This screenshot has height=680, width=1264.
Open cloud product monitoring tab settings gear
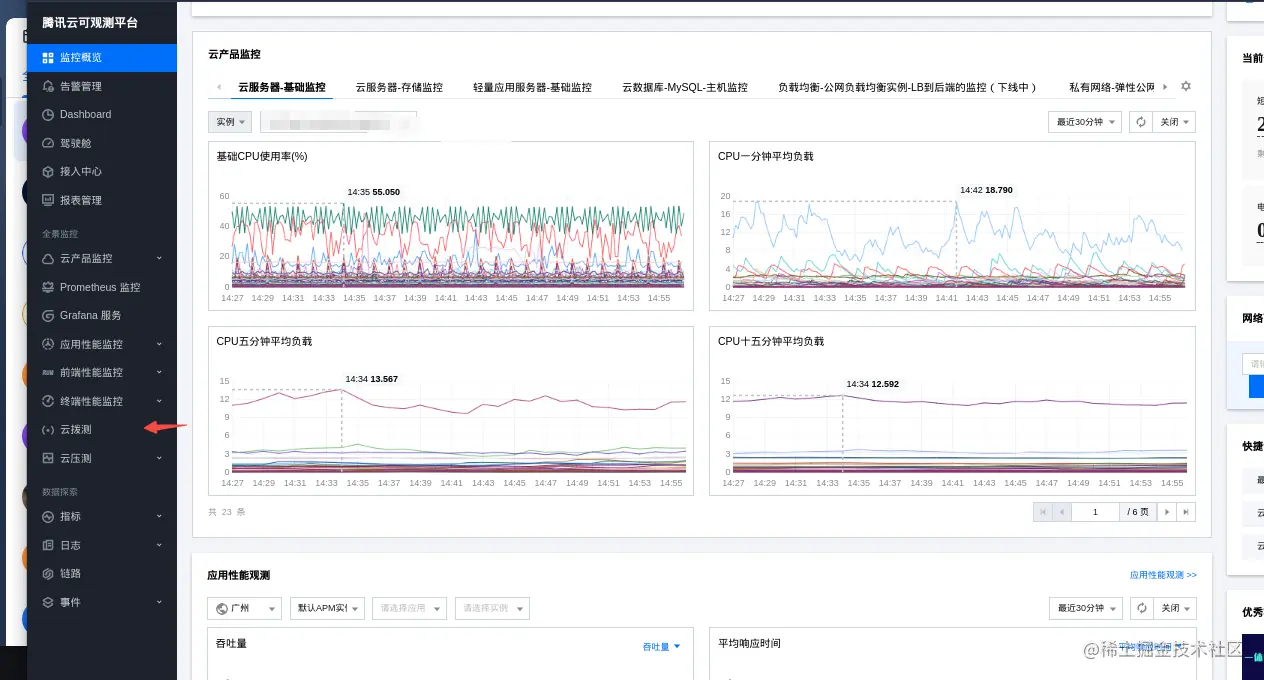click(x=1186, y=87)
